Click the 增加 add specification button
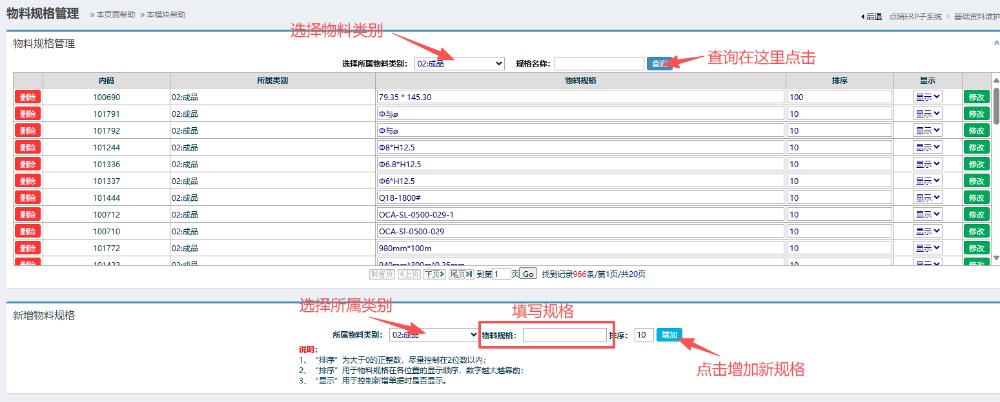This screenshot has width=1000, height=402. click(669, 334)
